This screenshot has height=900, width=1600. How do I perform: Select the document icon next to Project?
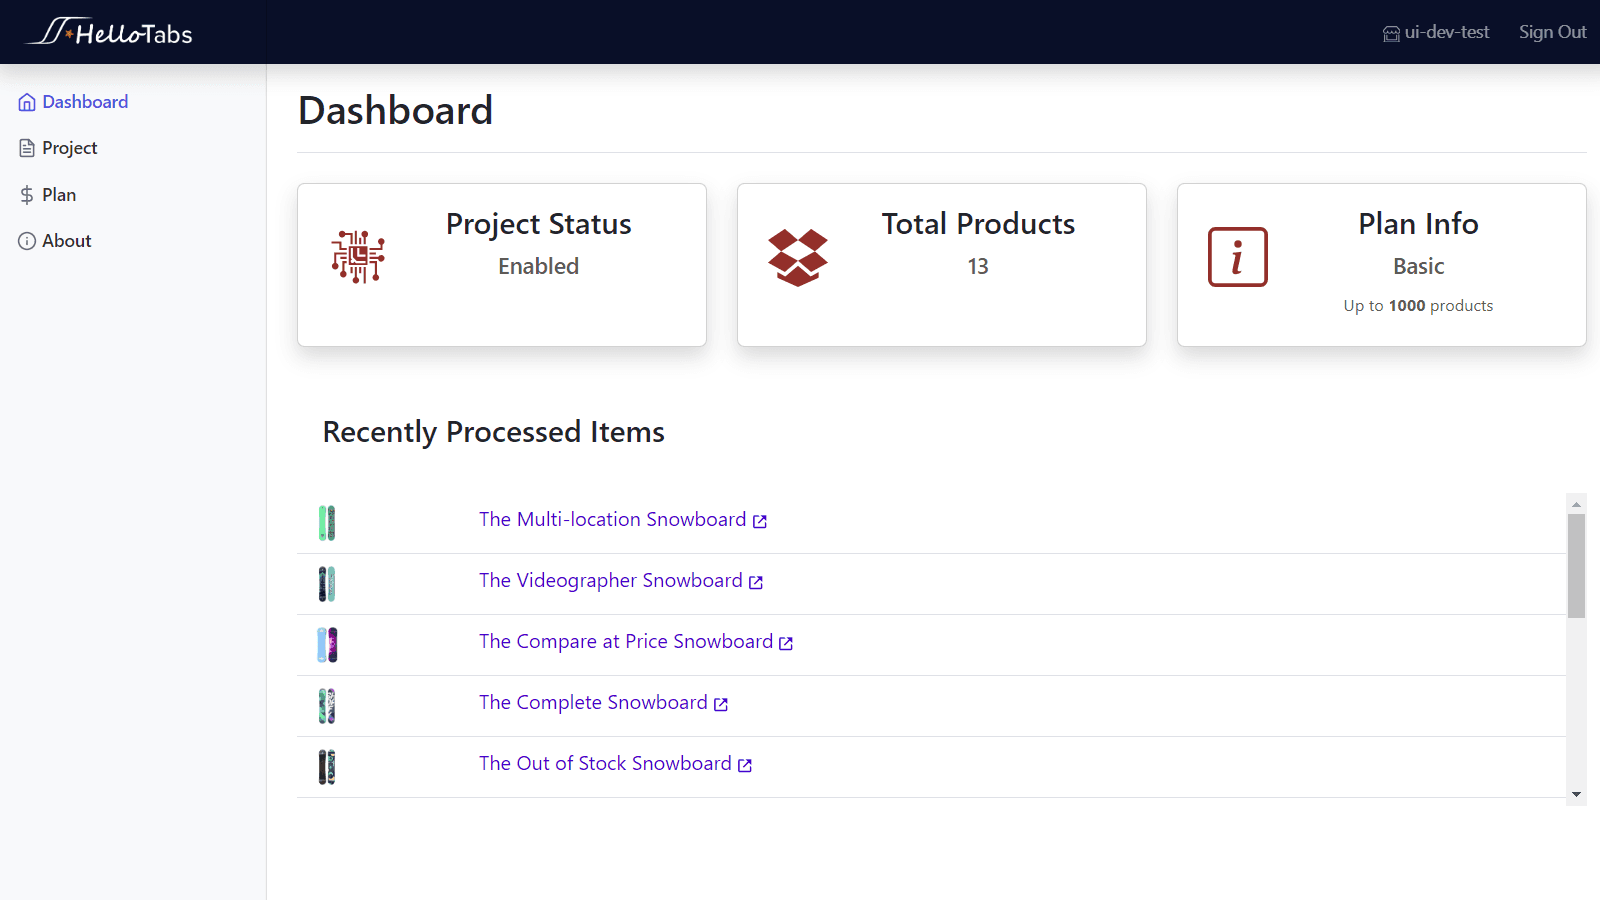[26, 147]
